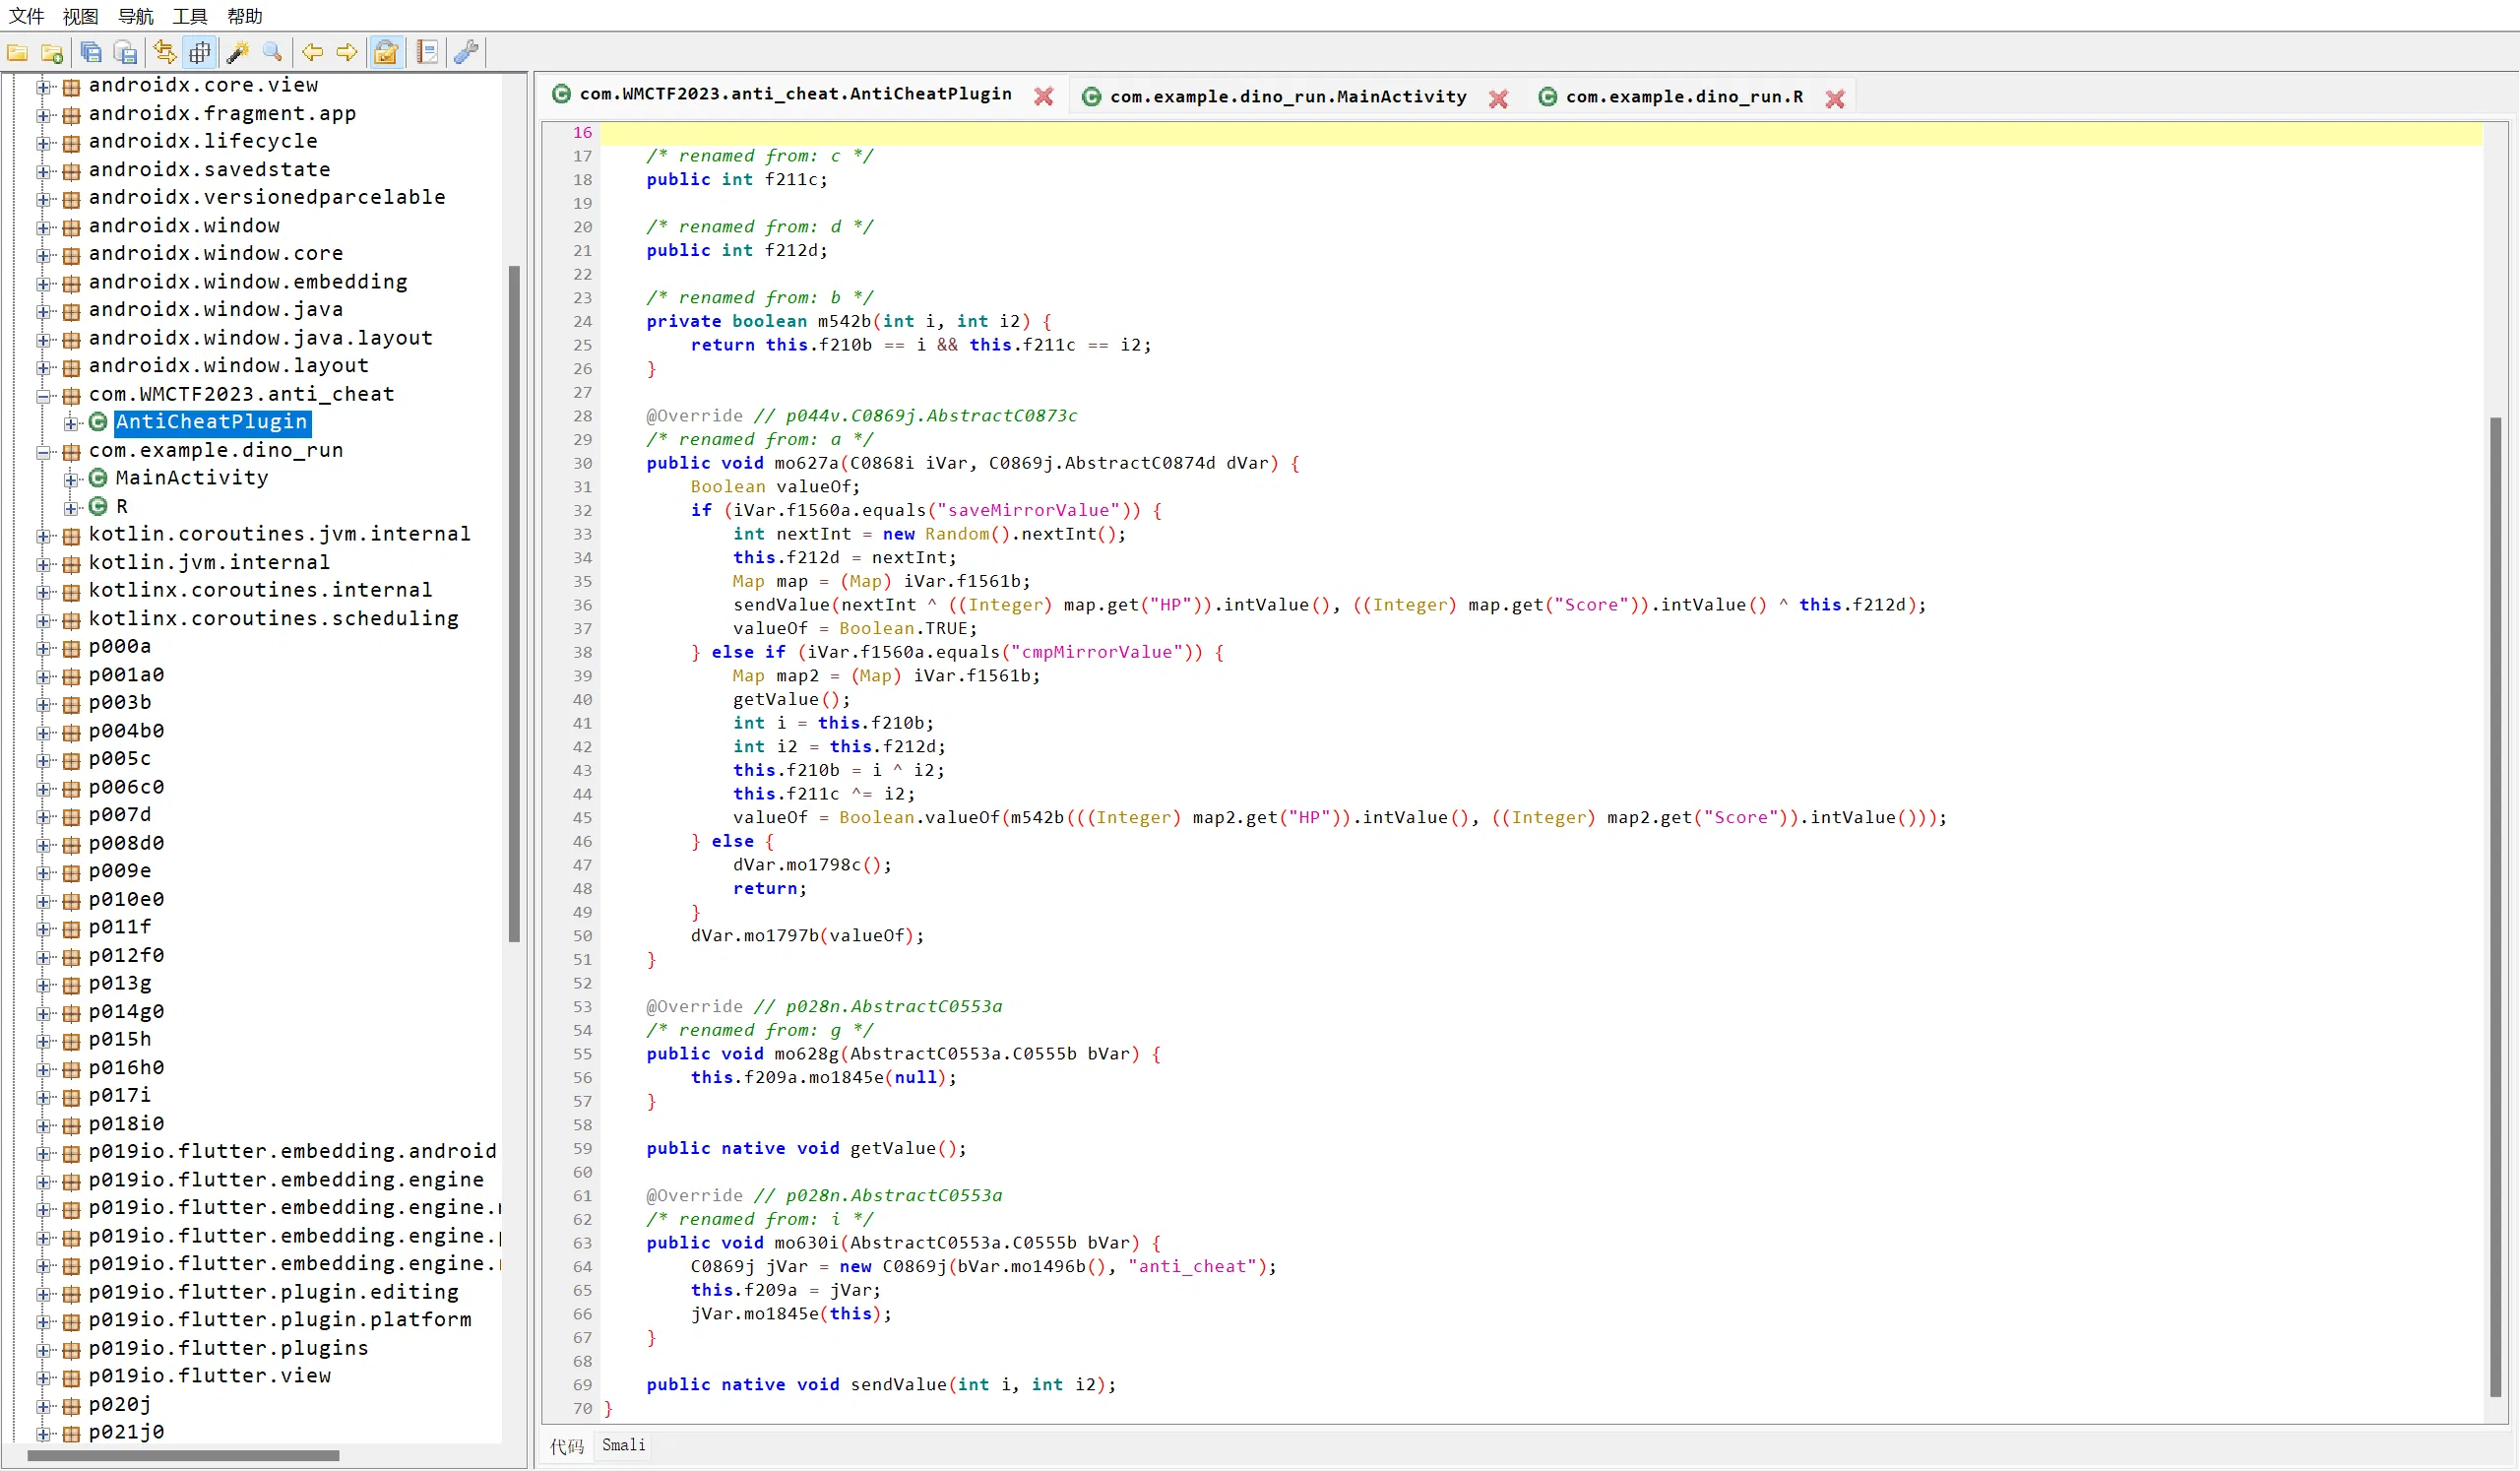2520x1471 pixels.
Task: Expand the p008d0 package
Action: pos(44,844)
